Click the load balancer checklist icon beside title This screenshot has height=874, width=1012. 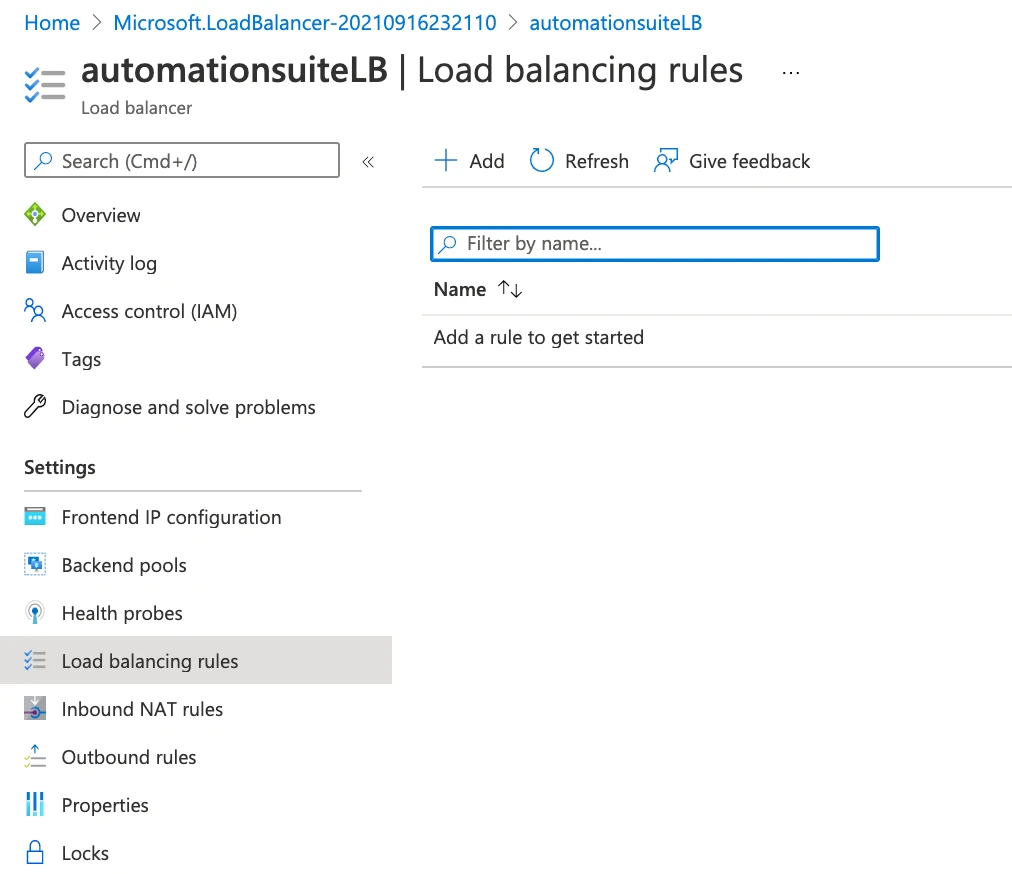pos(45,85)
